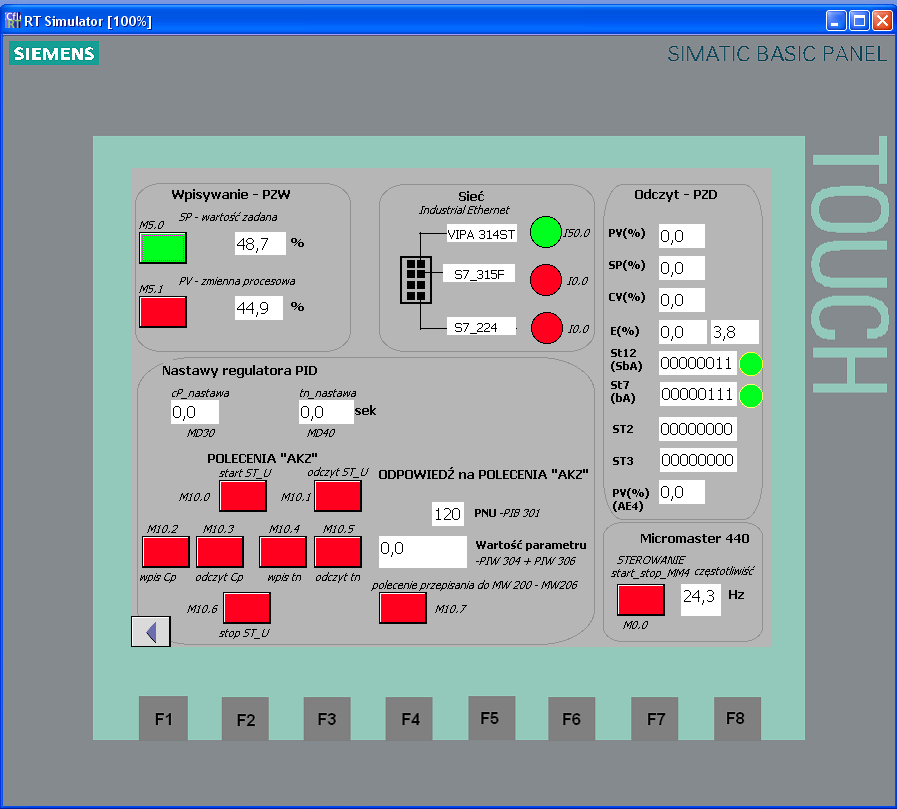Viewport: 897px width, 809px height.
Task: Click the PNU field showing 120
Action: tap(447, 514)
